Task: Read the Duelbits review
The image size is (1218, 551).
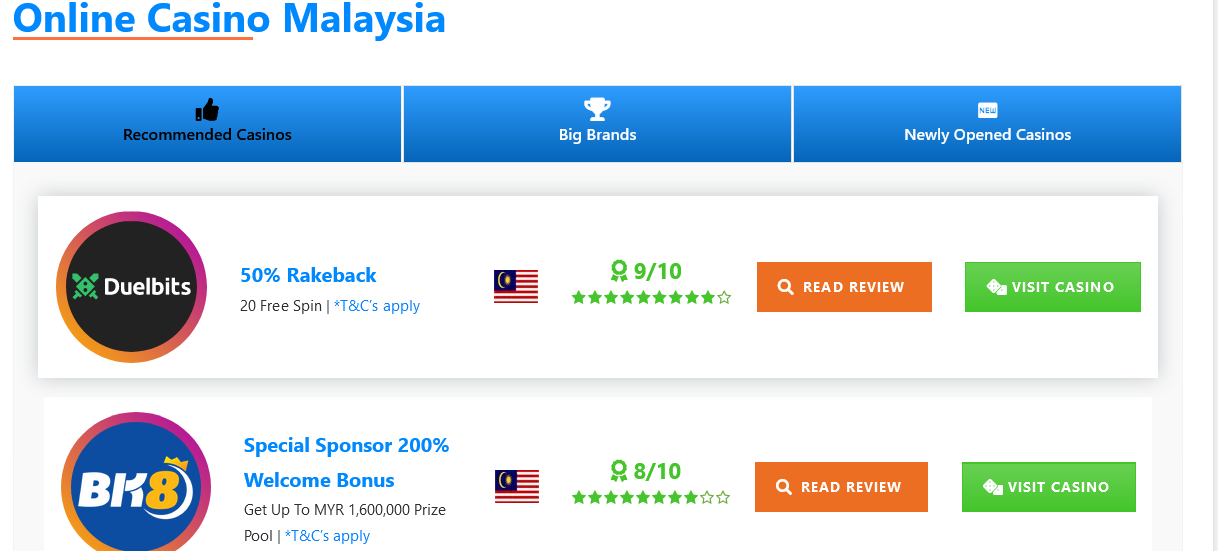Action: [x=844, y=287]
